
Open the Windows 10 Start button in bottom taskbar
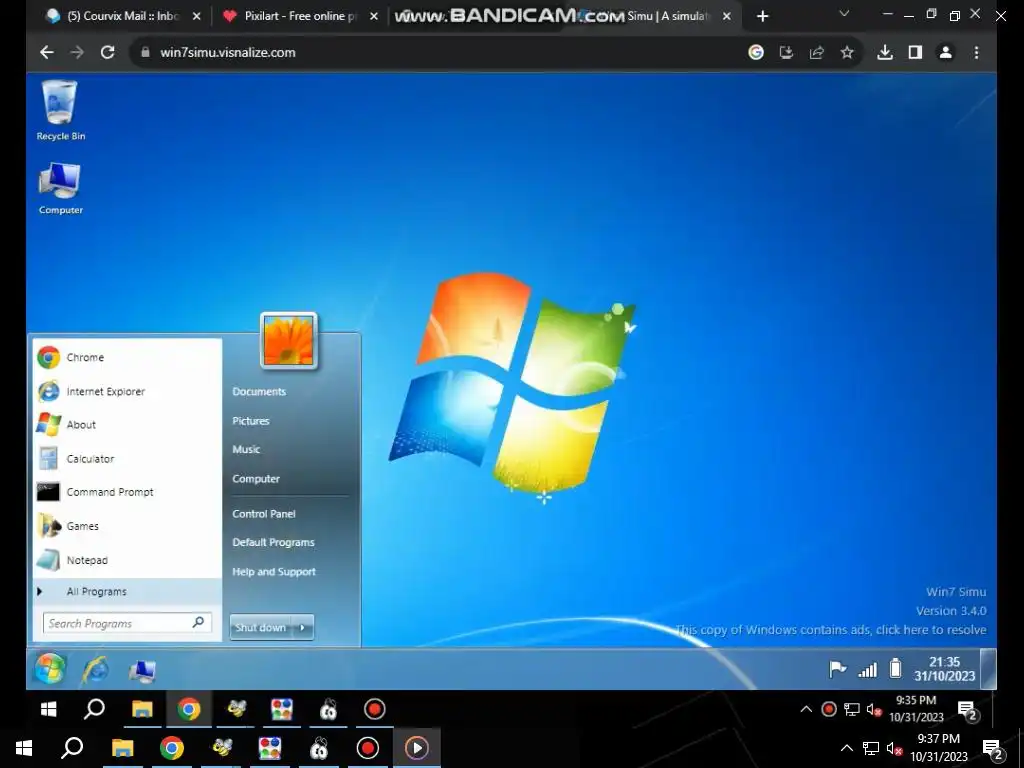(x=24, y=748)
